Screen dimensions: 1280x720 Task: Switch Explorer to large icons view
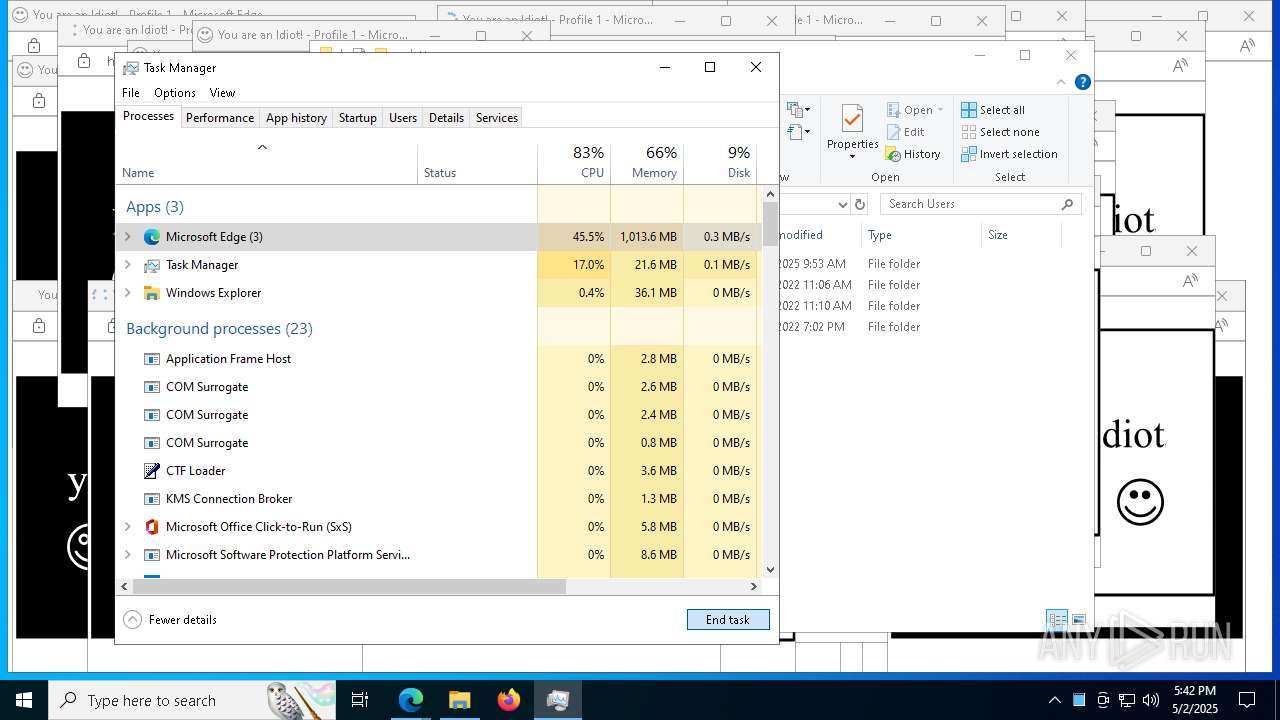[1079, 620]
